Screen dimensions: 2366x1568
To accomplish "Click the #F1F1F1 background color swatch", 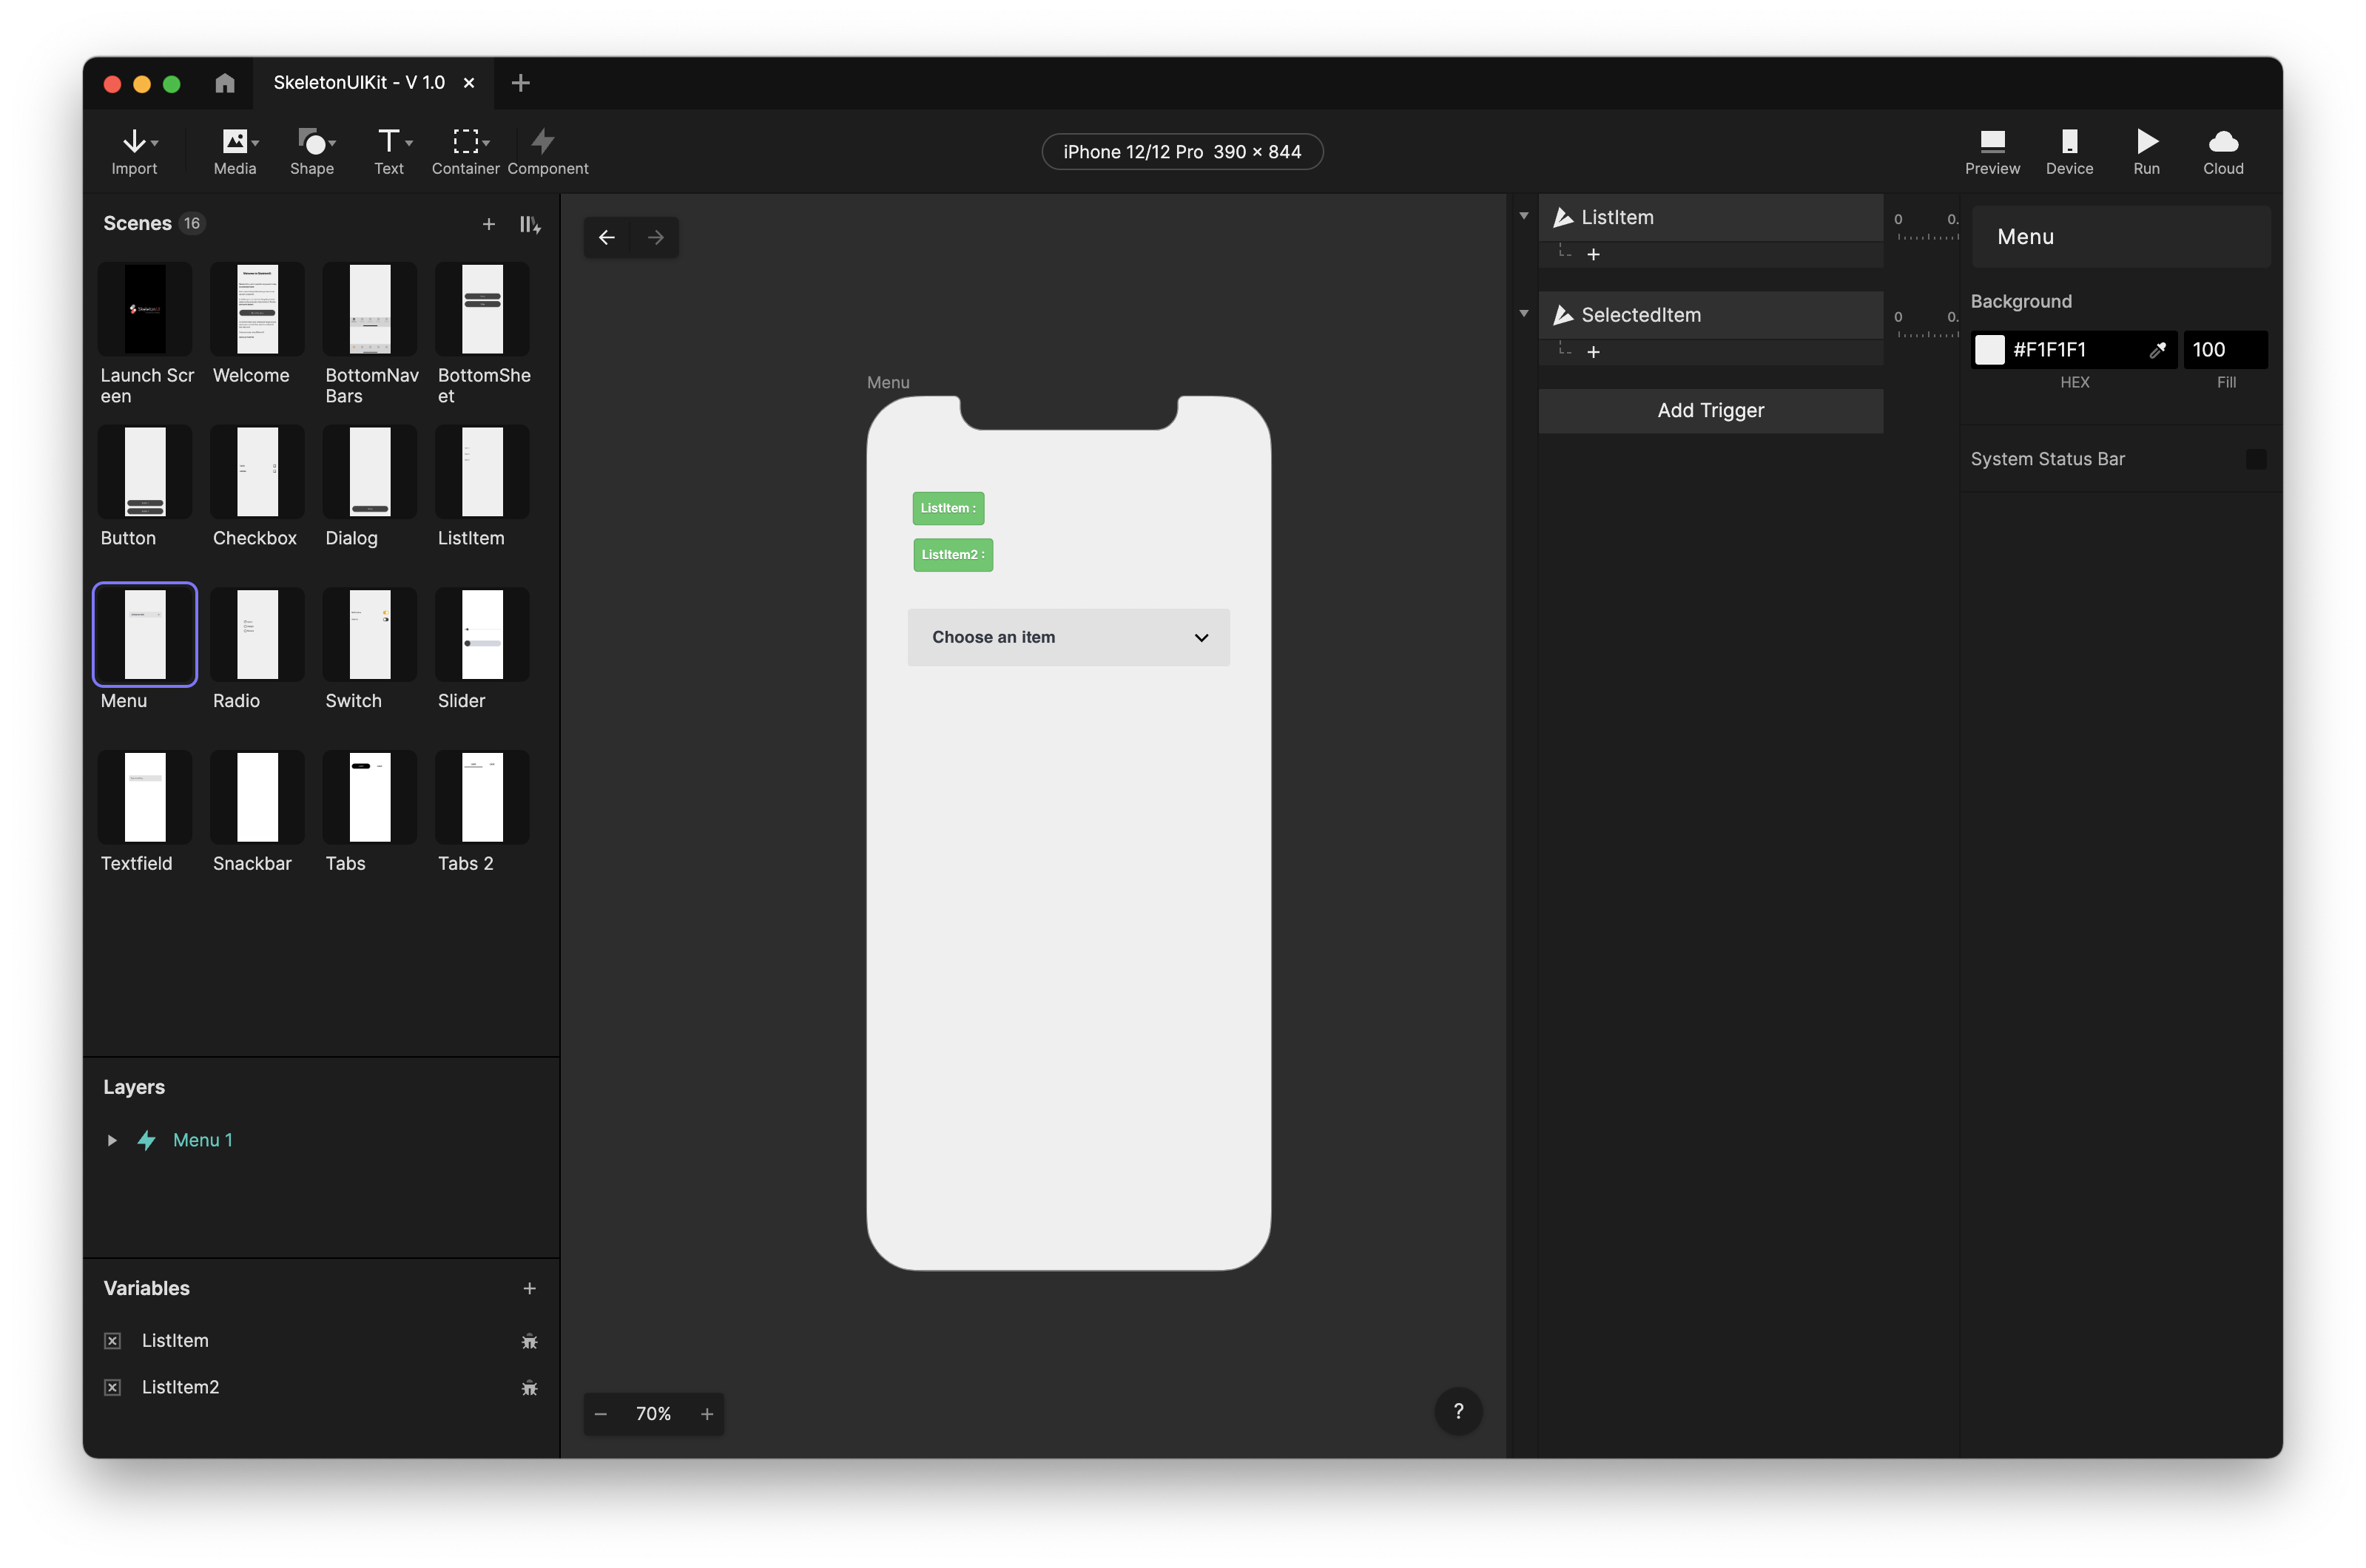I will coord(1989,350).
